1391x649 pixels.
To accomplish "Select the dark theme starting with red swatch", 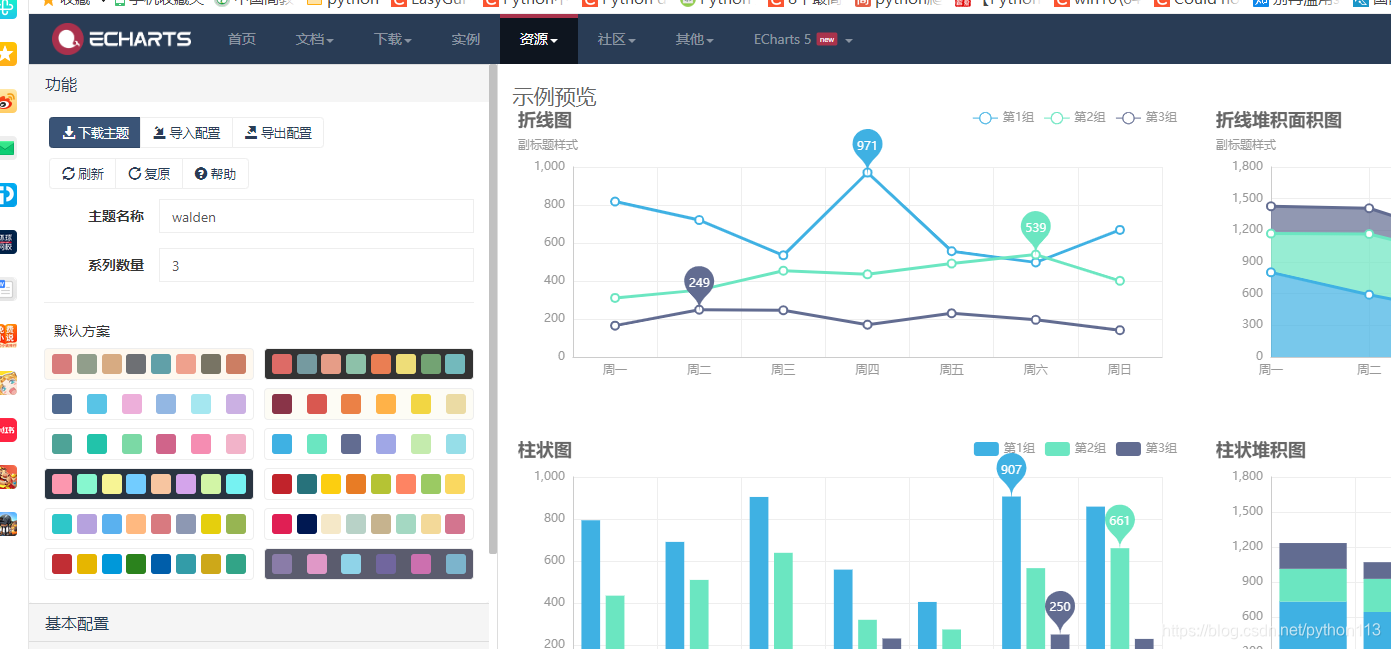I will [369, 364].
